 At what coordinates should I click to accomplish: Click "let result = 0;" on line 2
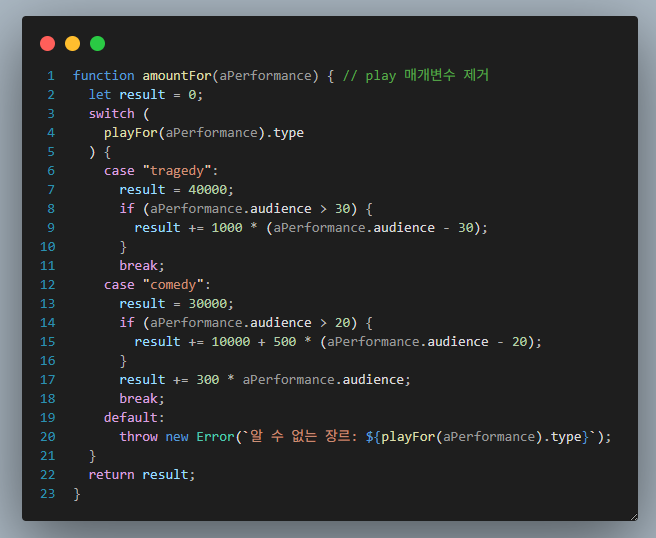click(x=146, y=95)
